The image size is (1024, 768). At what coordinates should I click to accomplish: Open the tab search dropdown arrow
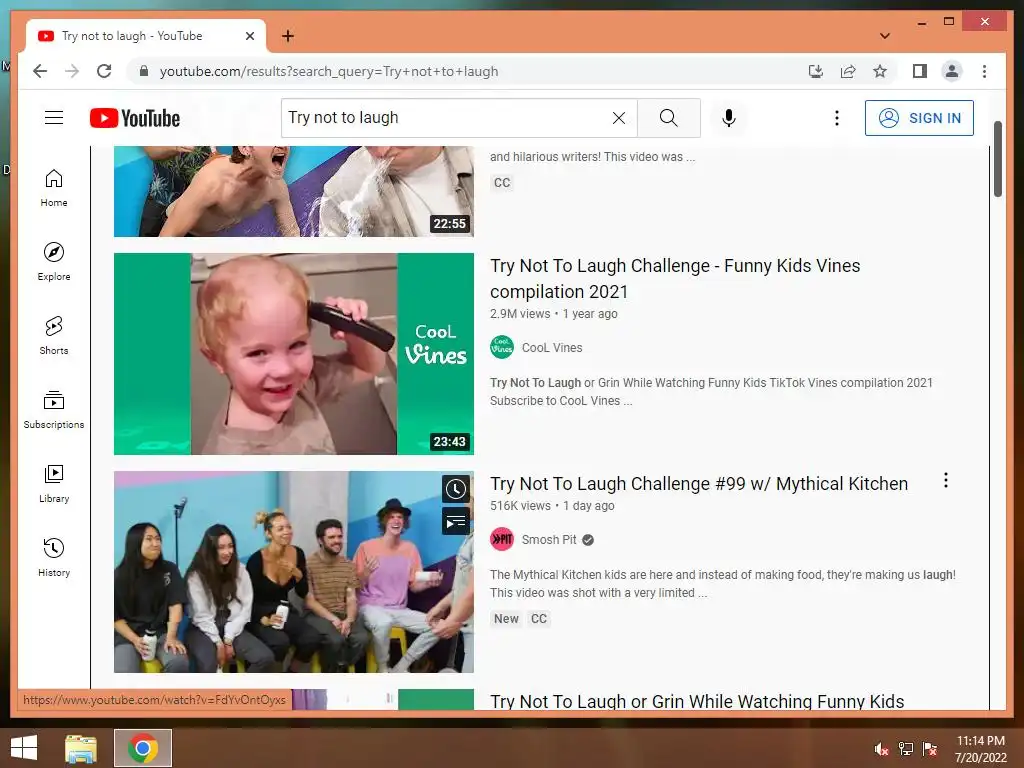pyautogui.click(x=885, y=36)
